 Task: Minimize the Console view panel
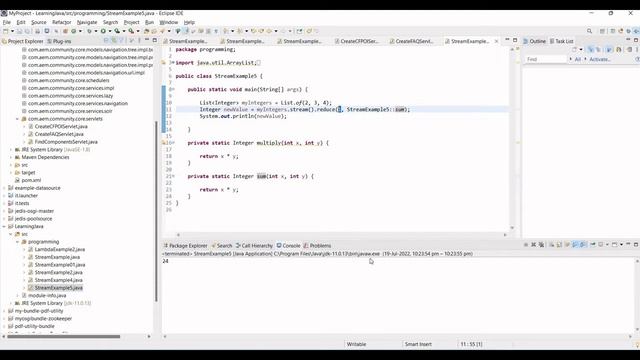coord(628,244)
